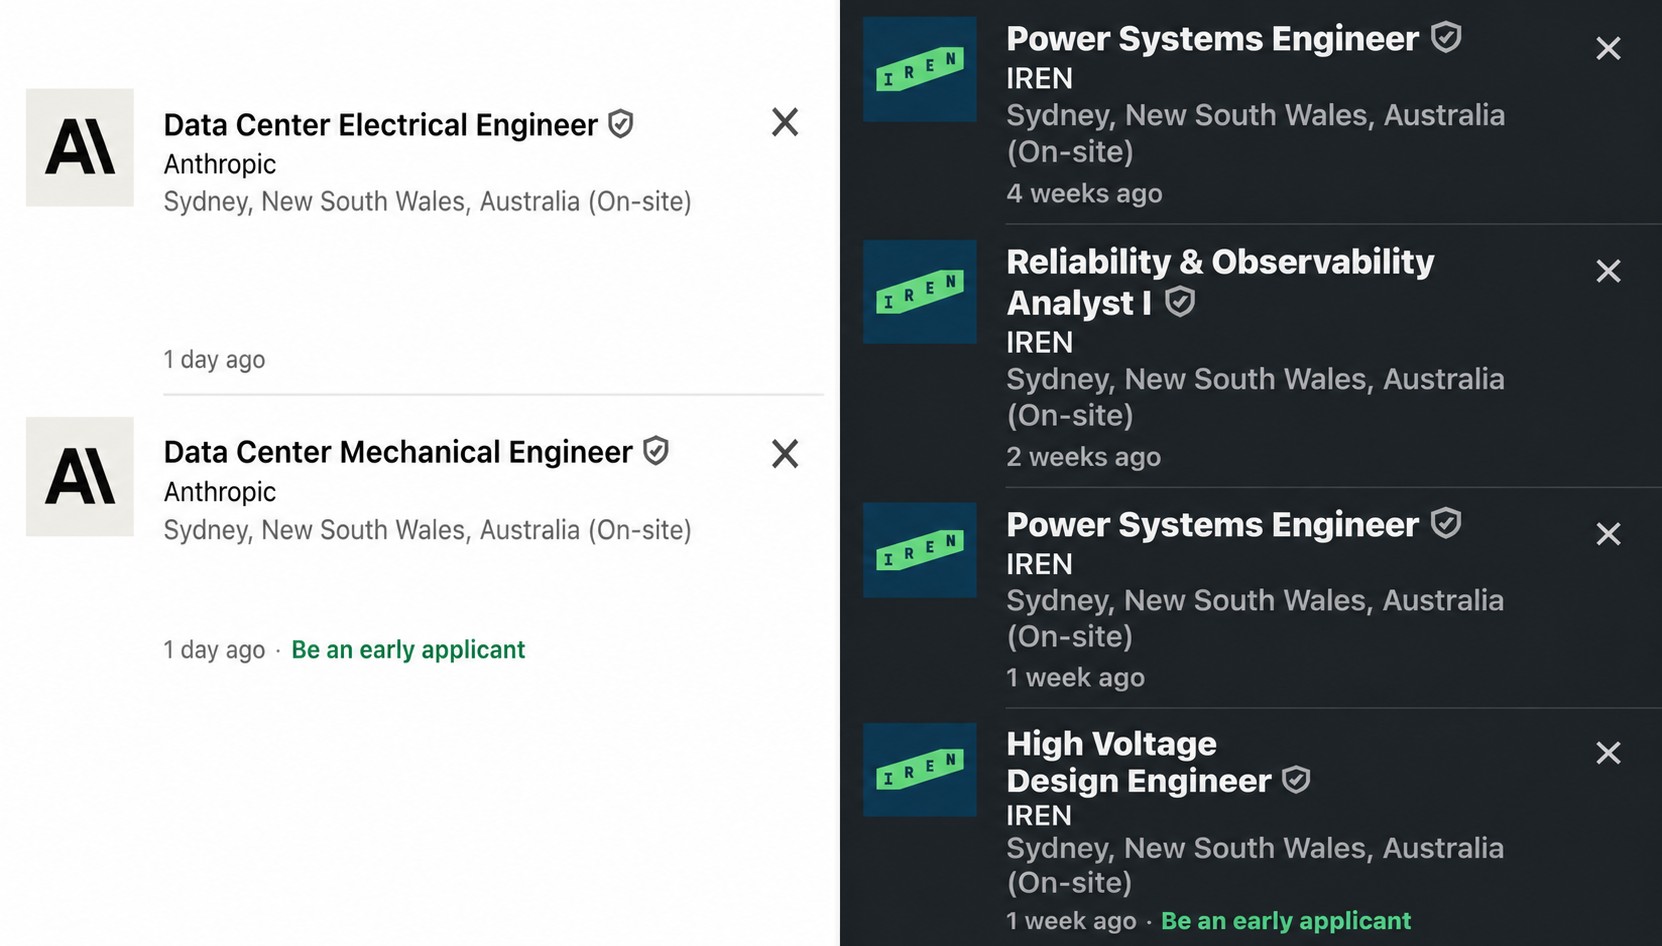Click the verified badge next to Analyst I
This screenshot has width=1662, height=946.
1180,302
